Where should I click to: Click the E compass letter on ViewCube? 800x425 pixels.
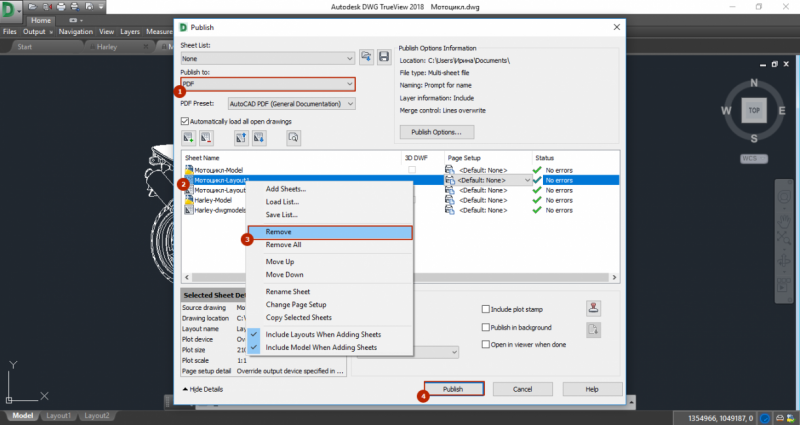pos(782,111)
